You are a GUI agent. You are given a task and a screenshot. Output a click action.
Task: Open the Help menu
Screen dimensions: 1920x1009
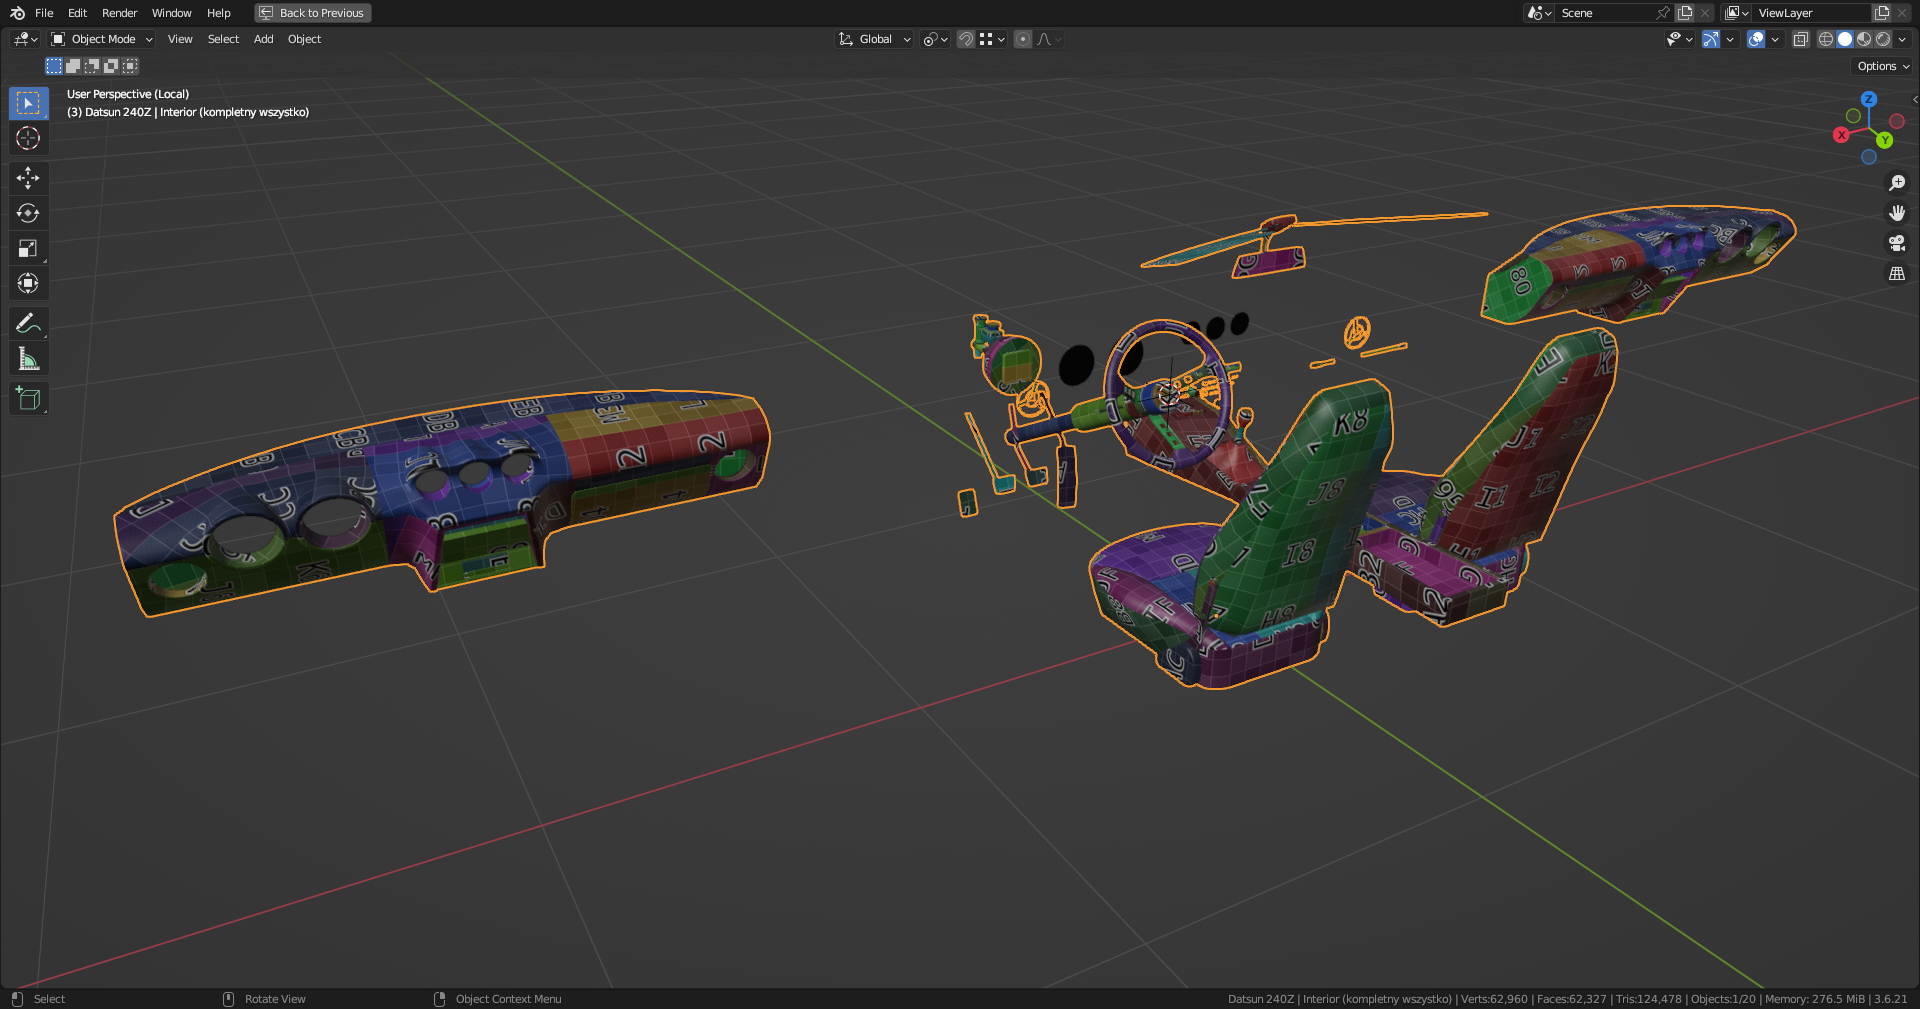219,13
